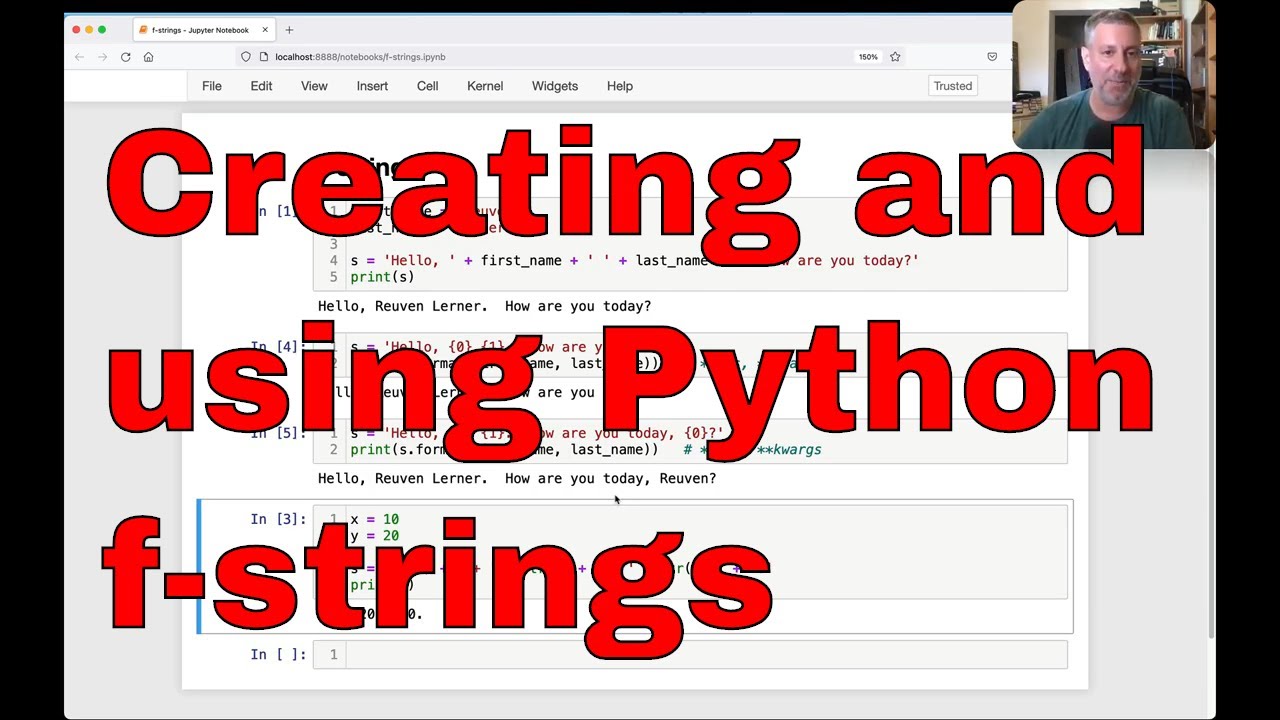Open the Widgets menu
The image size is (1280, 720).
point(555,86)
